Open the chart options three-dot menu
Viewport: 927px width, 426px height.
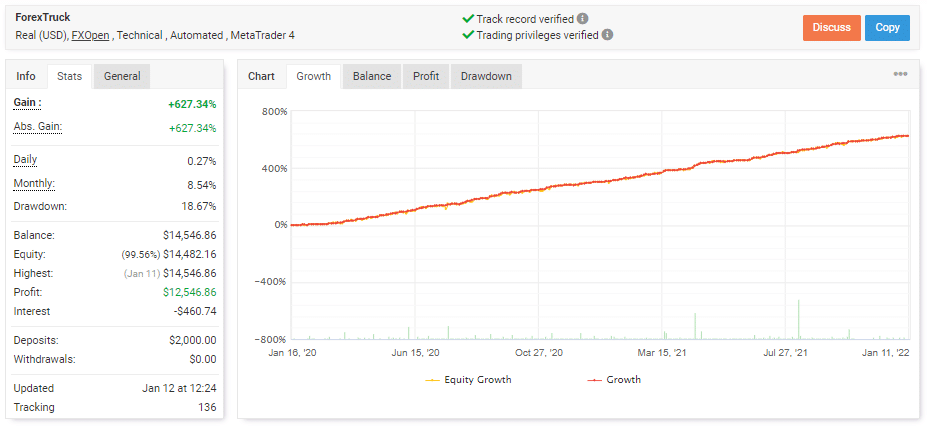click(x=900, y=74)
